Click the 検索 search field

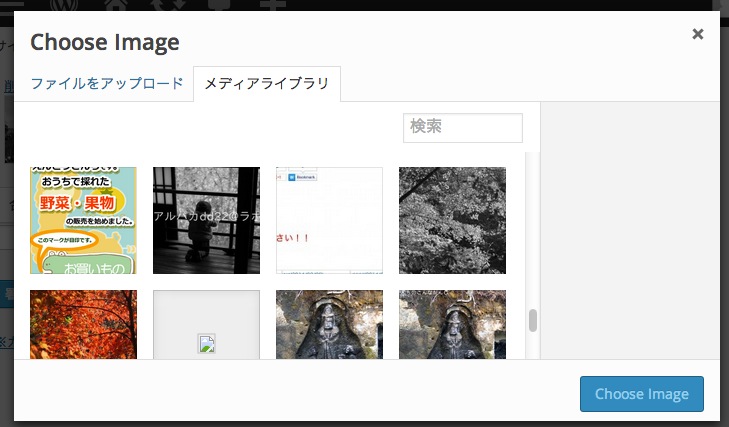click(x=462, y=128)
